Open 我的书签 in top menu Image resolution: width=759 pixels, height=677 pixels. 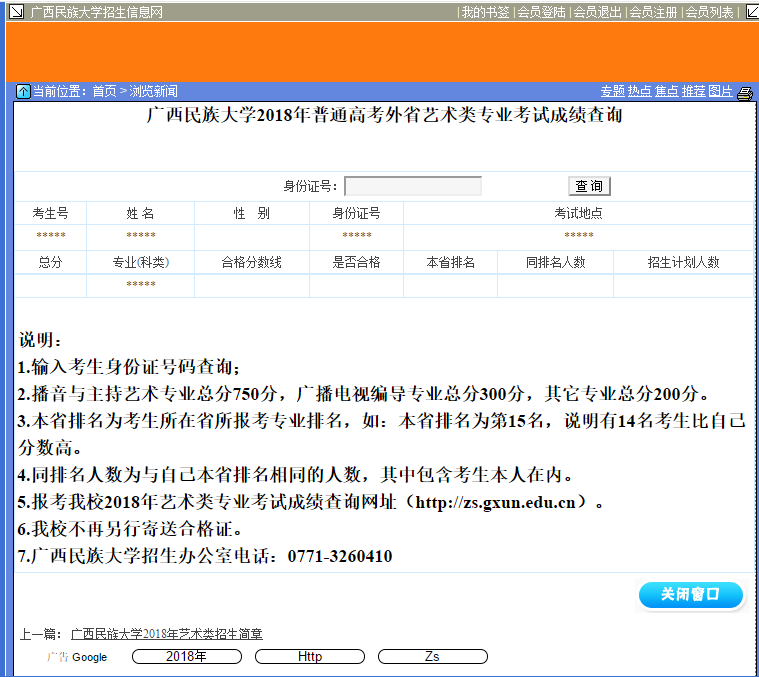(x=485, y=12)
